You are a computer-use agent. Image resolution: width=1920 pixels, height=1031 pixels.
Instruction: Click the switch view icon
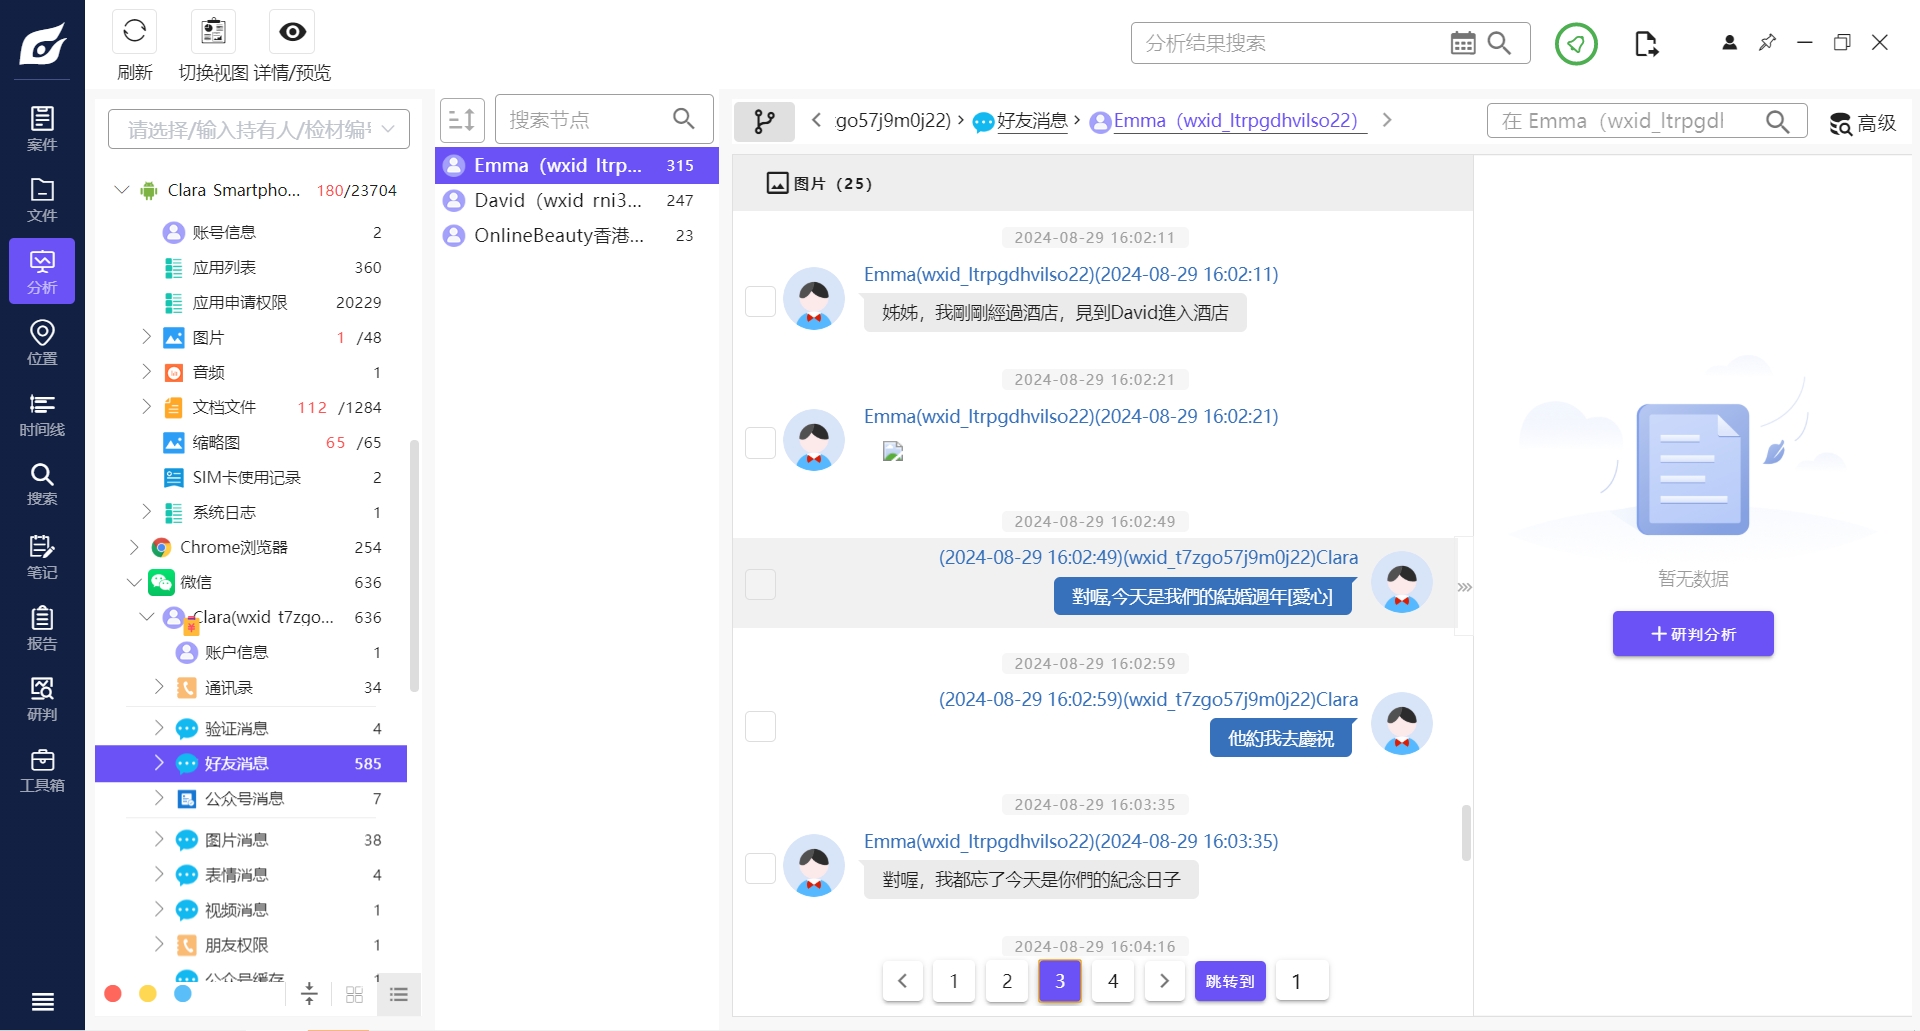click(213, 32)
